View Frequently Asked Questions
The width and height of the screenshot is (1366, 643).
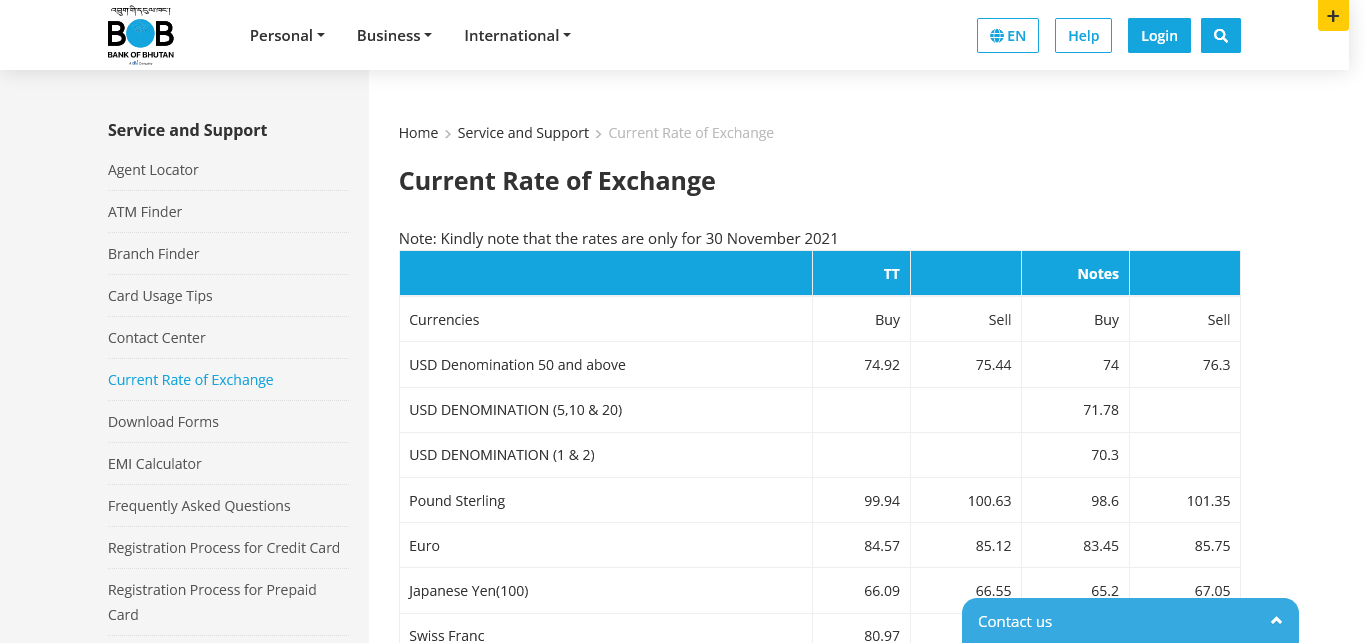pos(199,506)
